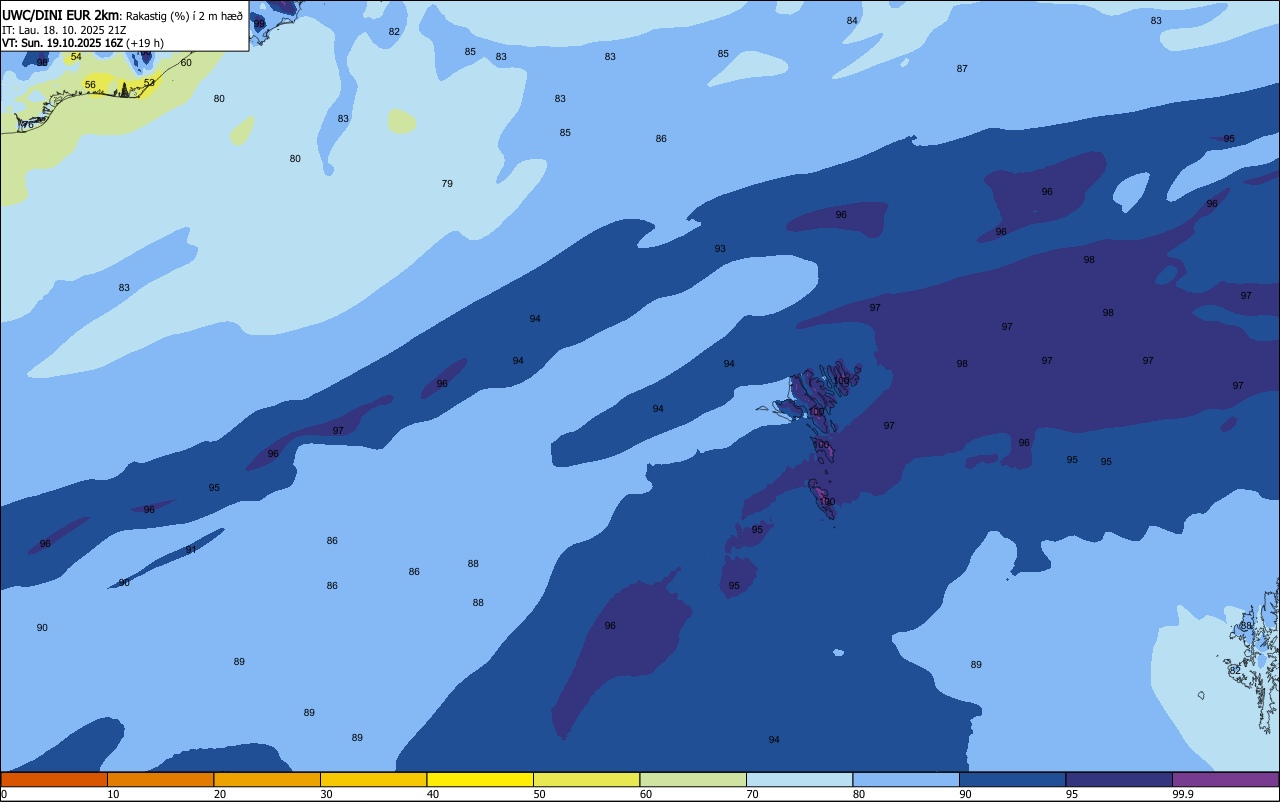
Task: Click the humidity value 53 near the coast
Action: (149, 82)
